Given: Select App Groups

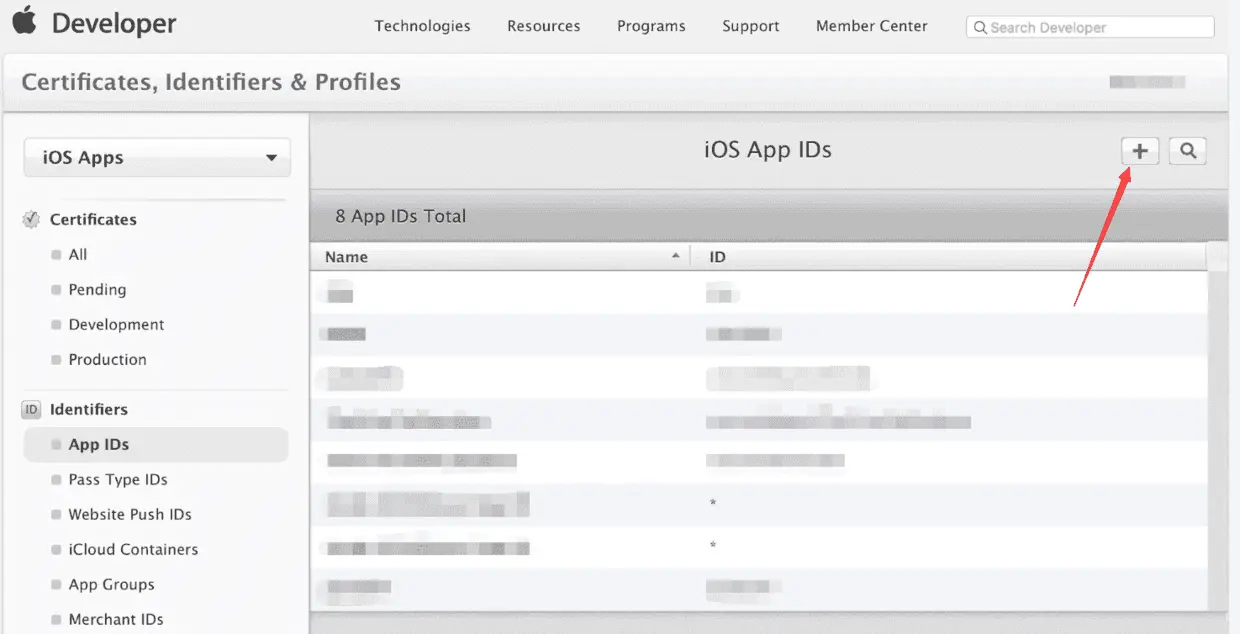Looking at the screenshot, I should pyautogui.click(x=111, y=585).
